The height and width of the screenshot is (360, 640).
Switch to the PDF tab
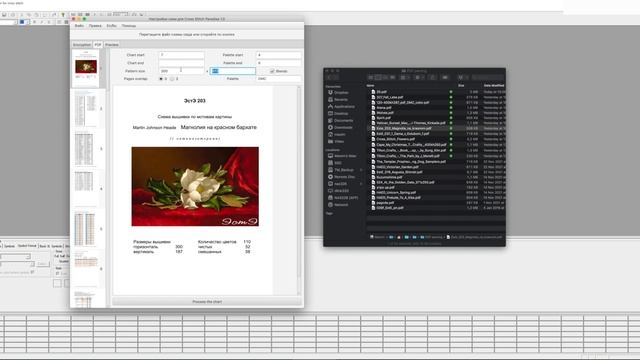click(98, 44)
